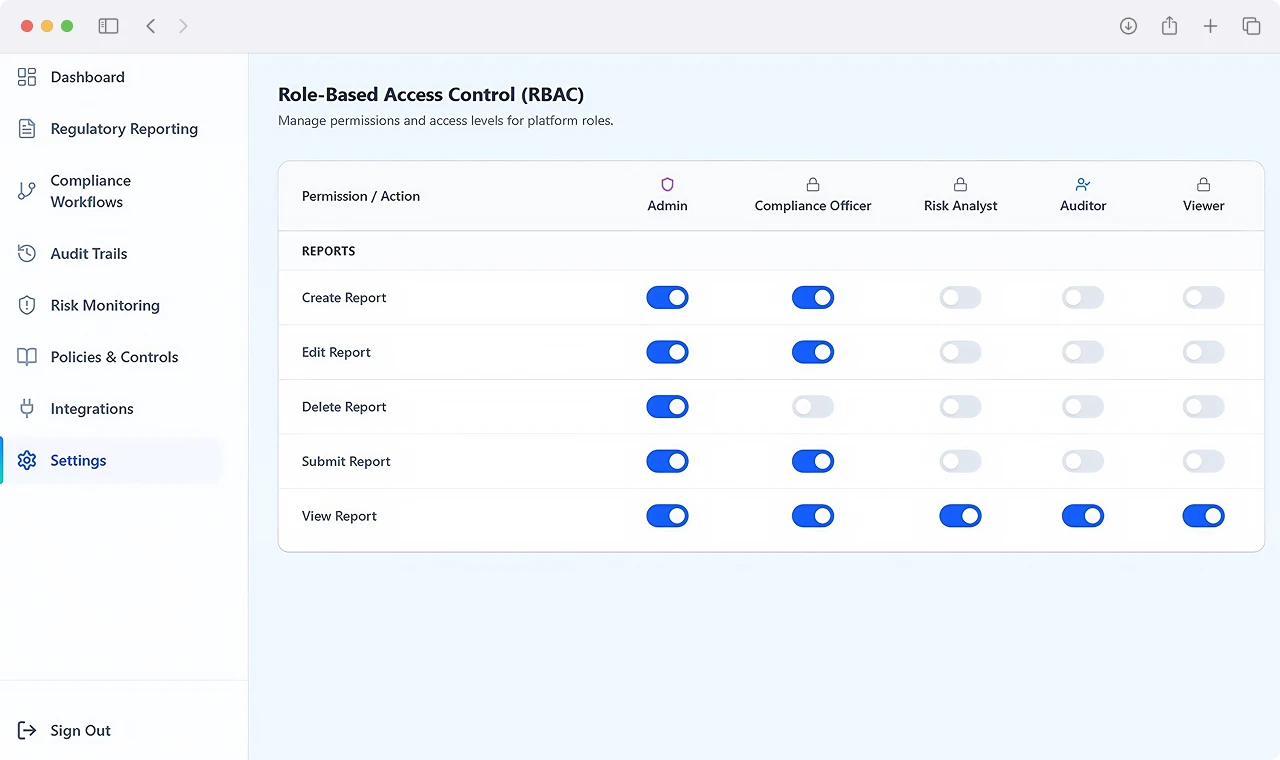This screenshot has width=1280, height=760.
Task: Click the Permission / Action column header
Action: (x=361, y=196)
